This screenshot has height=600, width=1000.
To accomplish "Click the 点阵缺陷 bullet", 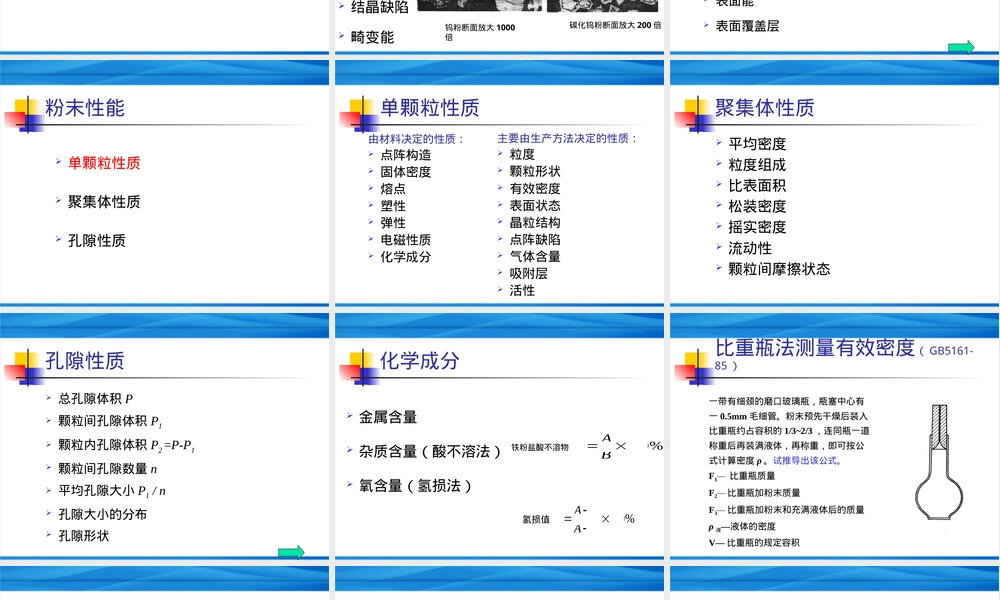I will [534, 240].
